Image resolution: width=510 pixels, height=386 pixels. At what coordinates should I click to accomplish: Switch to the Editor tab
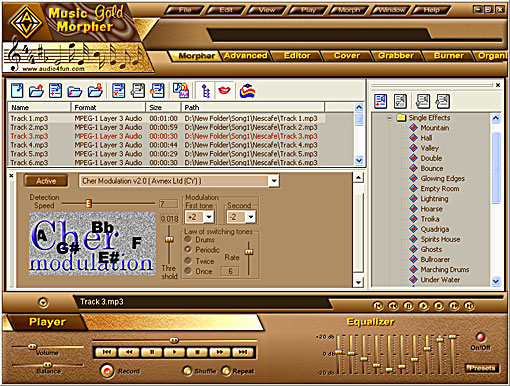tap(297, 56)
